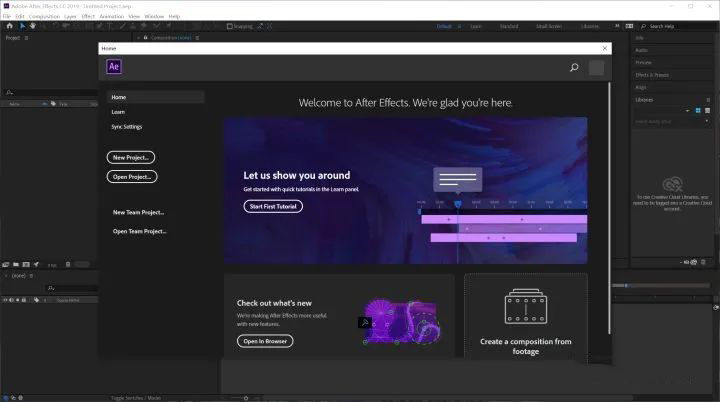The image size is (720, 402).
Task: Click the film strip composition icon
Action: [x=526, y=306]
